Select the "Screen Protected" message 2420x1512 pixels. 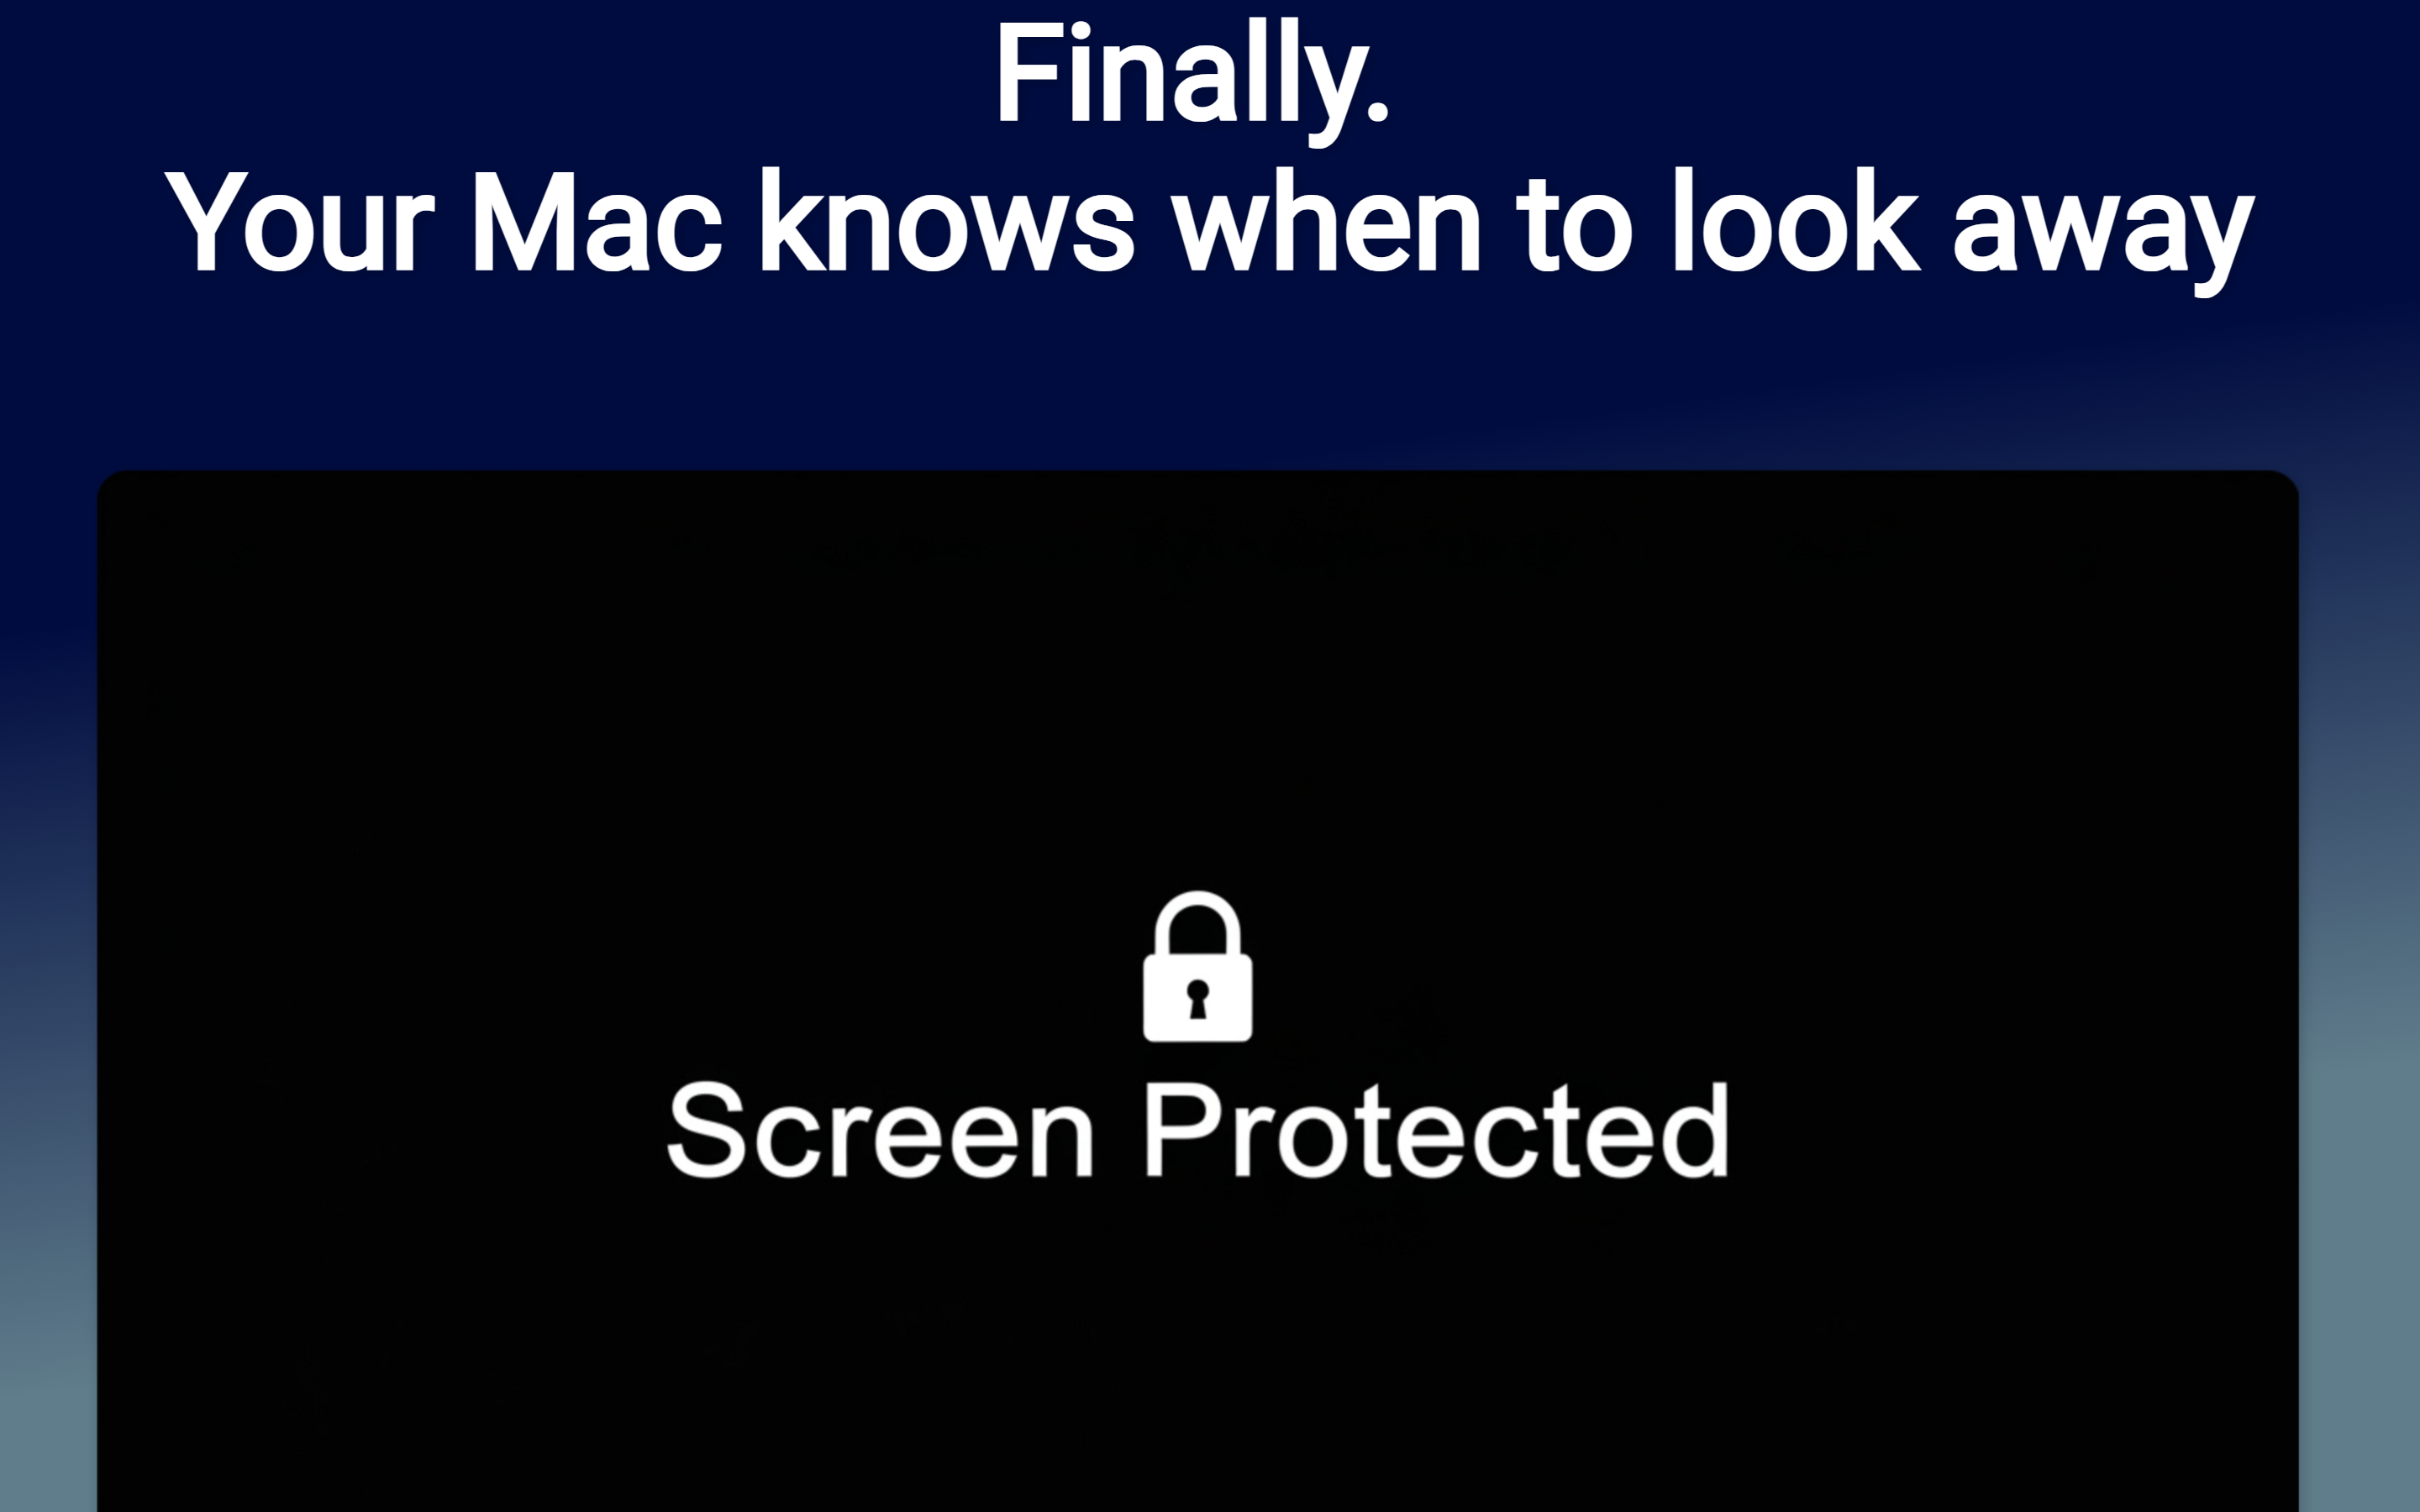point(1197,1130)
